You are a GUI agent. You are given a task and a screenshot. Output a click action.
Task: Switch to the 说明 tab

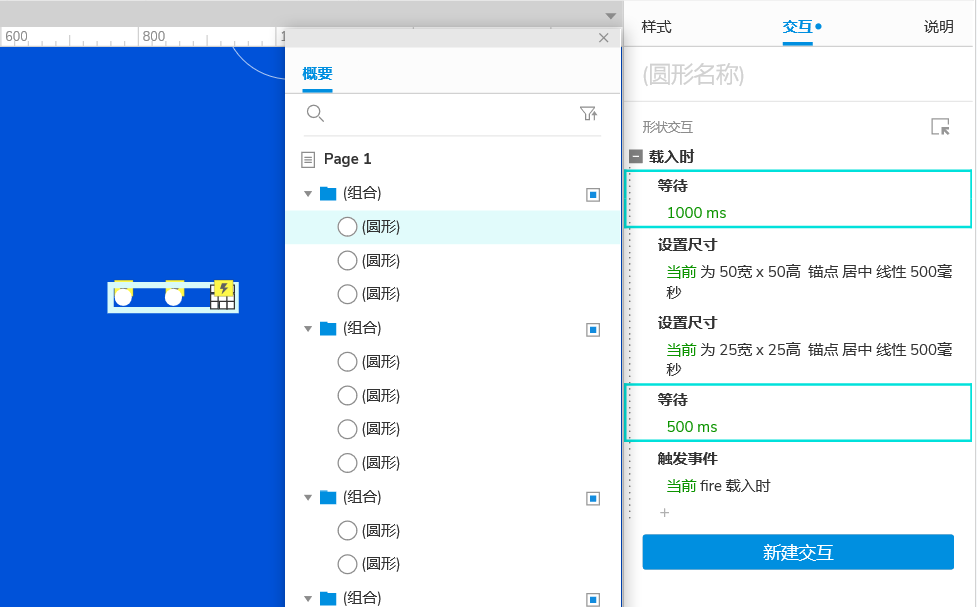pyautogui.click(x=938, y=27)
